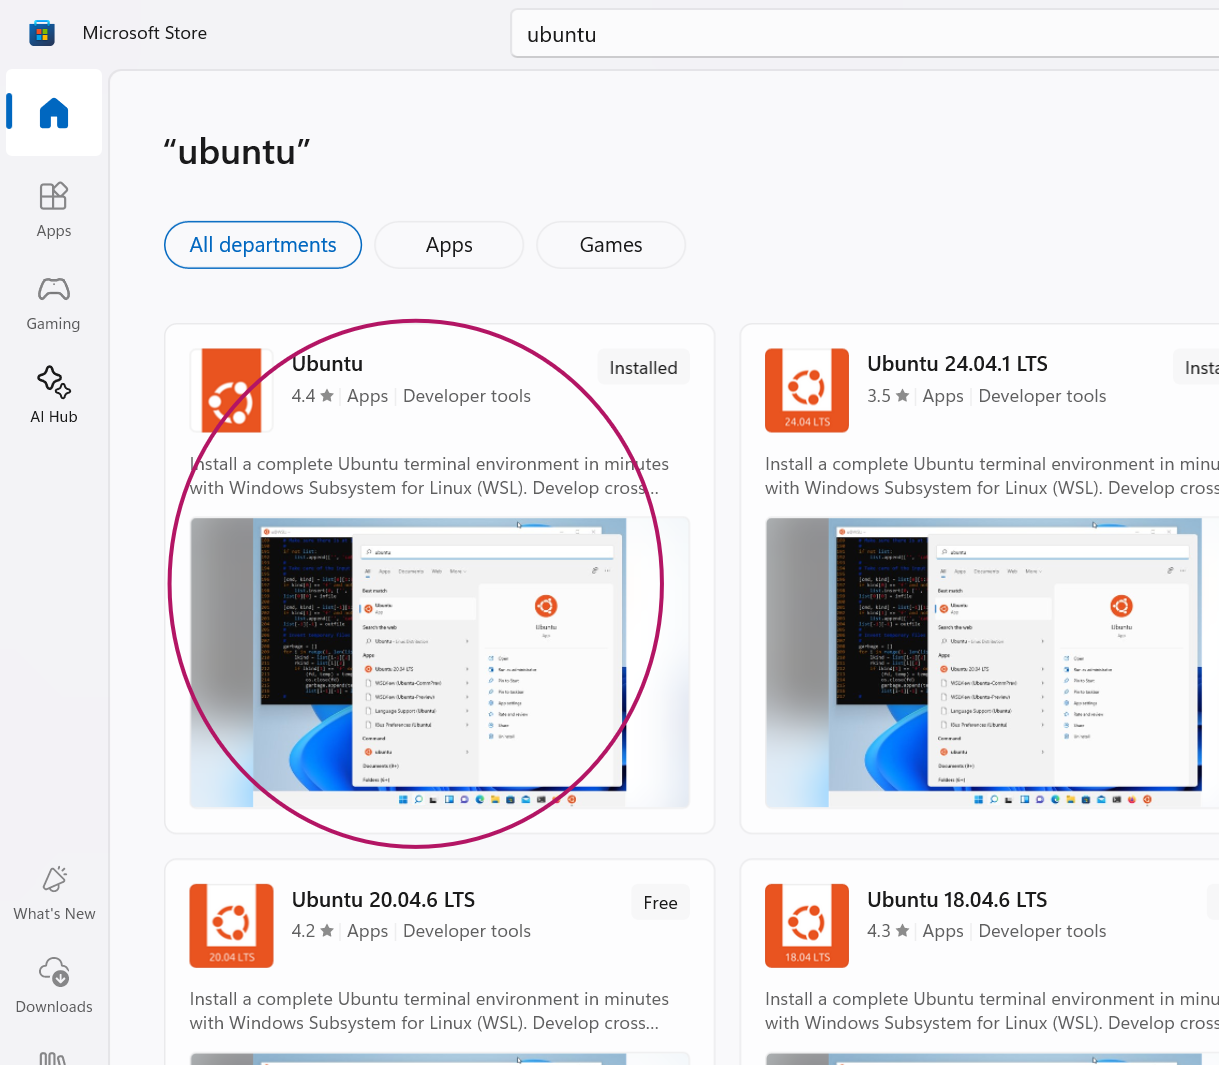This screenshot has width=1219, height=1065.
Task: Click the 4.2 star rating on Ubuntu 20.04.6
Action: 313,931
